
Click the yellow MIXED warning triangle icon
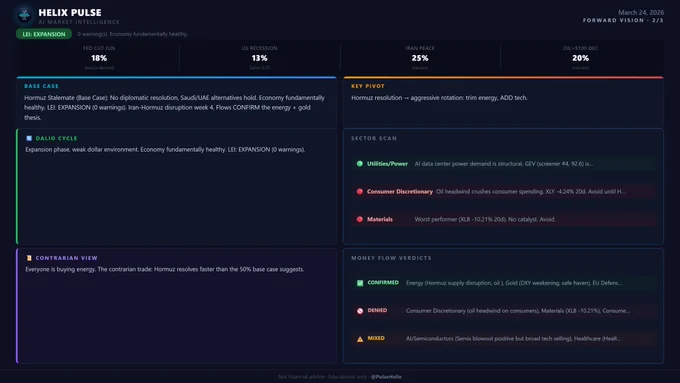(360, 339)
